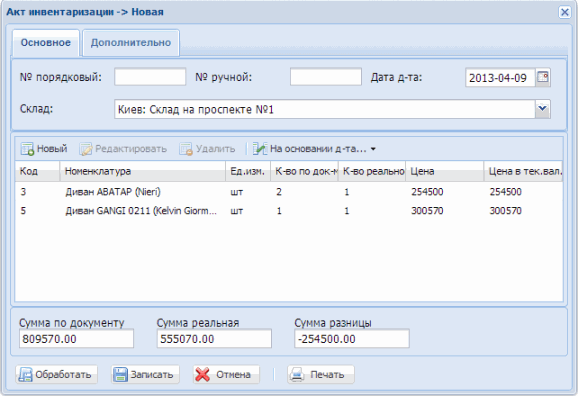The image size is (578, 396).
Task: Click the Сумма по документу field
Action: pyautogui.click(x=76, y=339)
